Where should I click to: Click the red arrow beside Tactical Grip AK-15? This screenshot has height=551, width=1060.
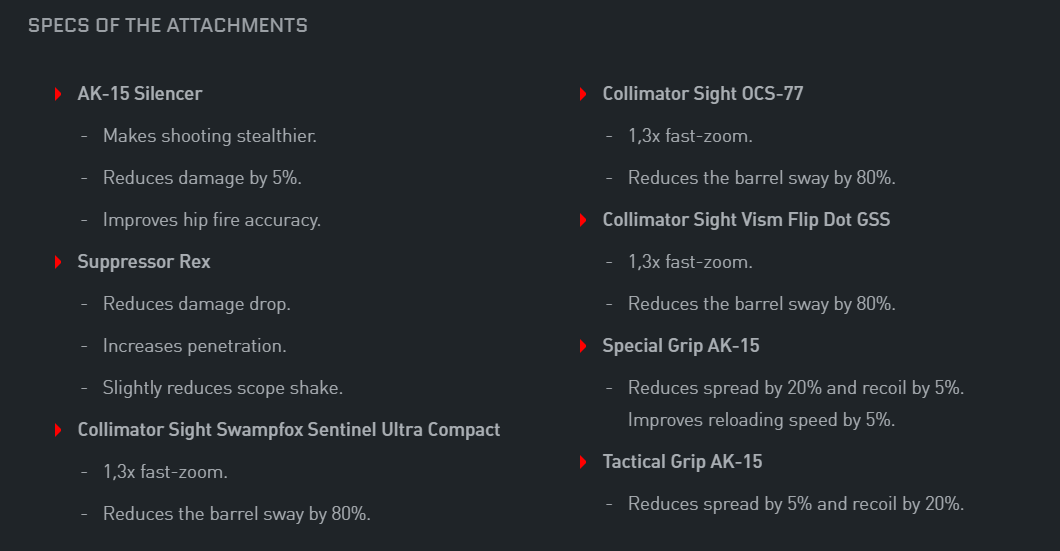pos(583,462)
